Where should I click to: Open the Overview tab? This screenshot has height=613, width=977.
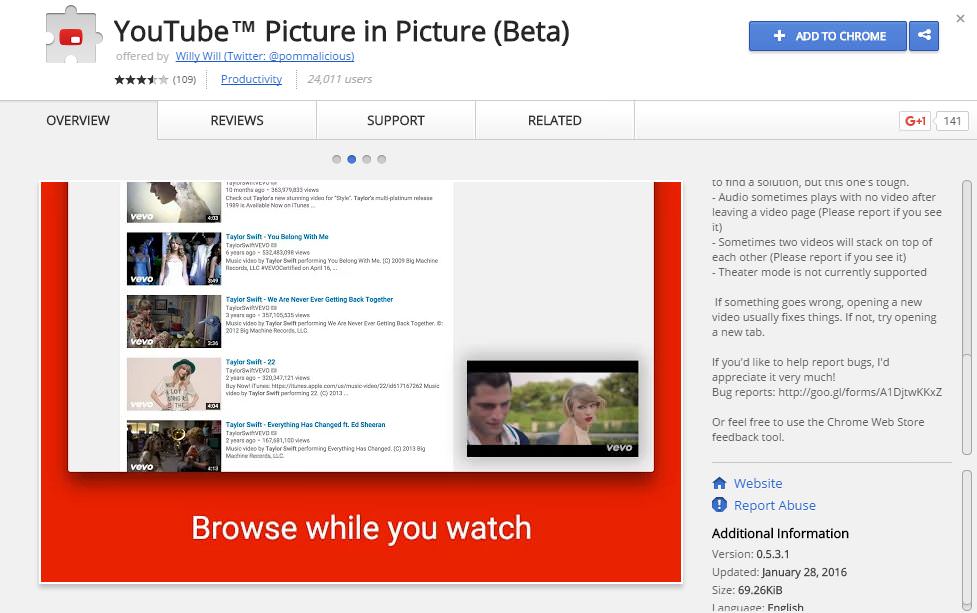78,120
